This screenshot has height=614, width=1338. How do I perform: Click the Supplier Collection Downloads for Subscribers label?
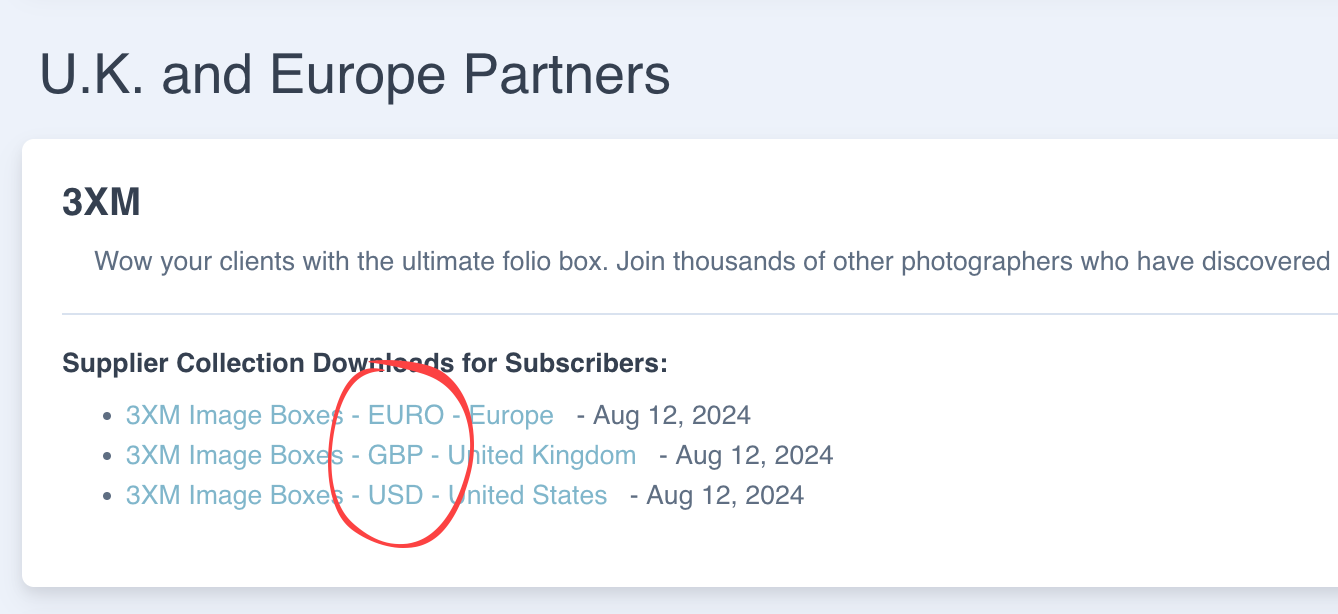pos(364,363)
